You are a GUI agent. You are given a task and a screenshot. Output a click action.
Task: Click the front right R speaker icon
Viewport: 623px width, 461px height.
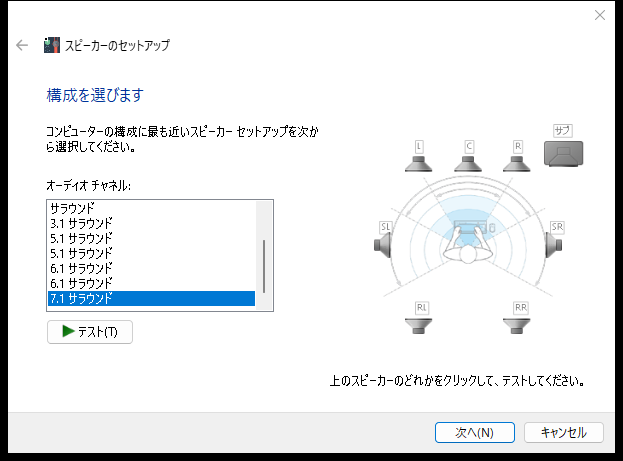point(517,164)
